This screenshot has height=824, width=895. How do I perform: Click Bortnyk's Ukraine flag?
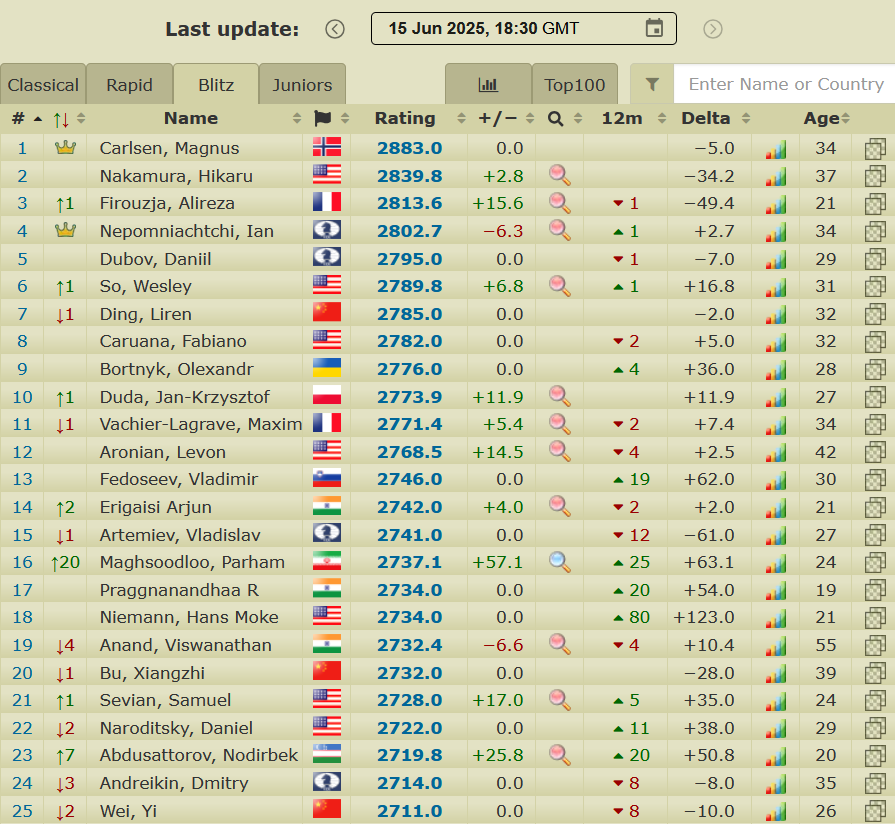click(327, 367)
